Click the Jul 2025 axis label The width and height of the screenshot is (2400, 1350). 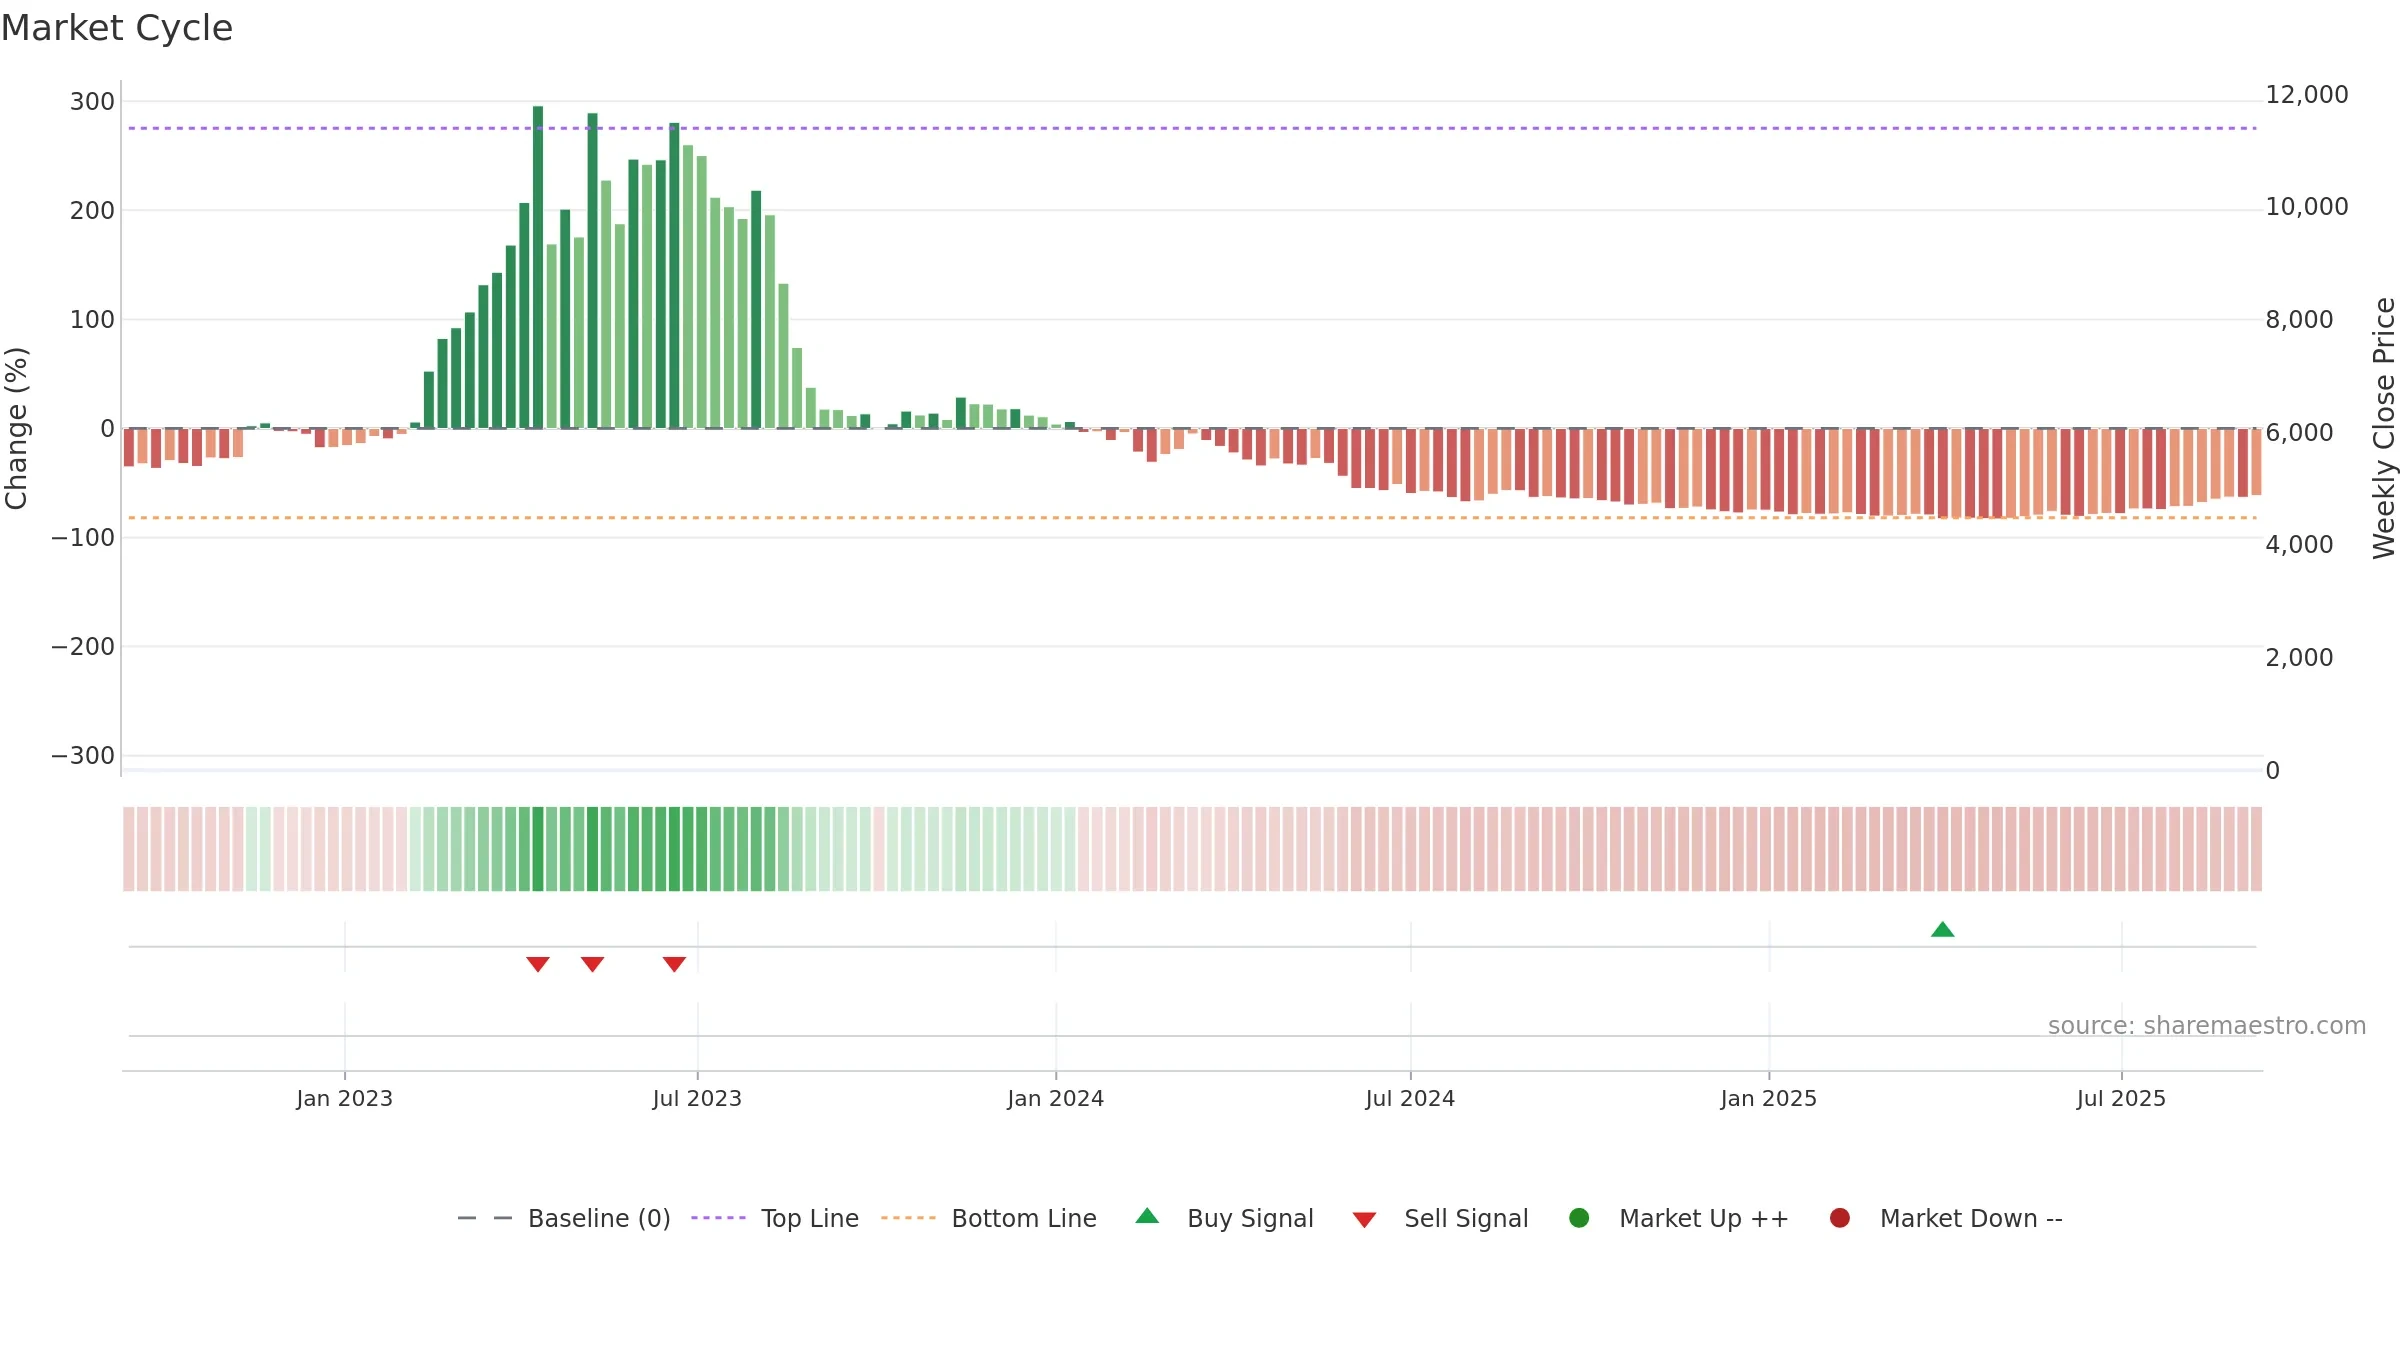2121,1098
